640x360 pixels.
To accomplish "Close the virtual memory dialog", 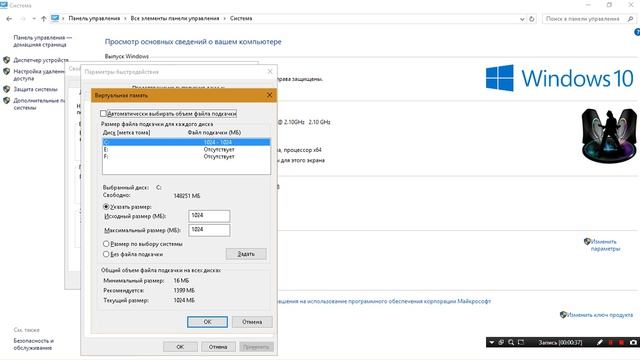I will click(x=269, y=95).
